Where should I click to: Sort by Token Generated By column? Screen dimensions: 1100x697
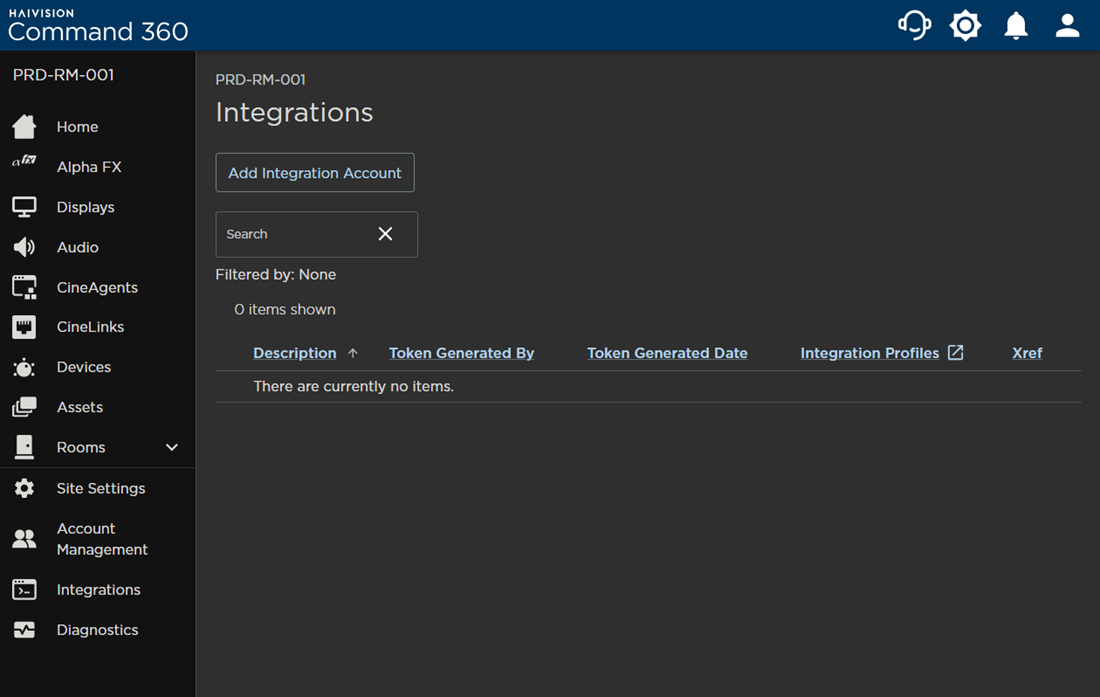pyautogui.click(x=462, y=353)
